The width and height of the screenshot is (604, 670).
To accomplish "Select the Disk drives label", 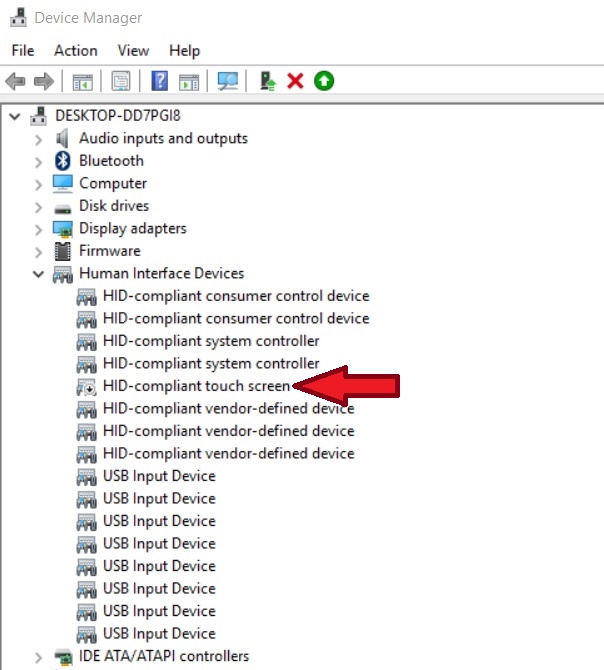I will pos(114,206).
